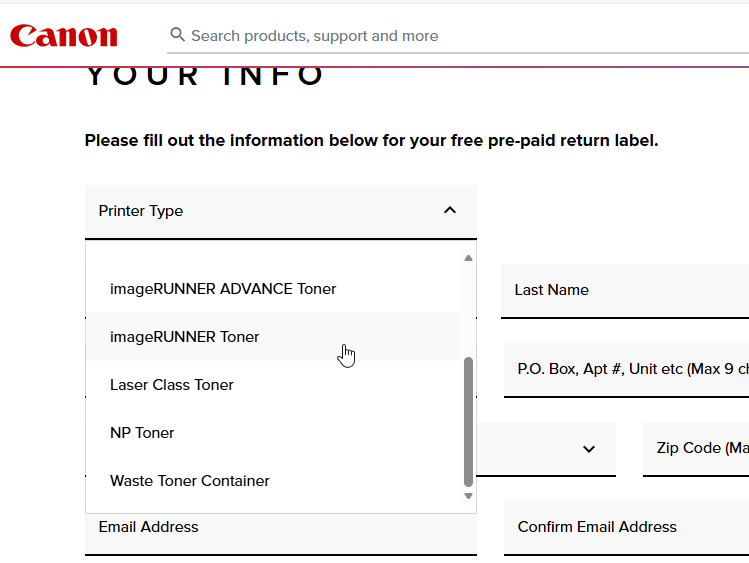The image size is (749, 563).
Task: Select the NP Toner option
Action: (x=142, y=433)
